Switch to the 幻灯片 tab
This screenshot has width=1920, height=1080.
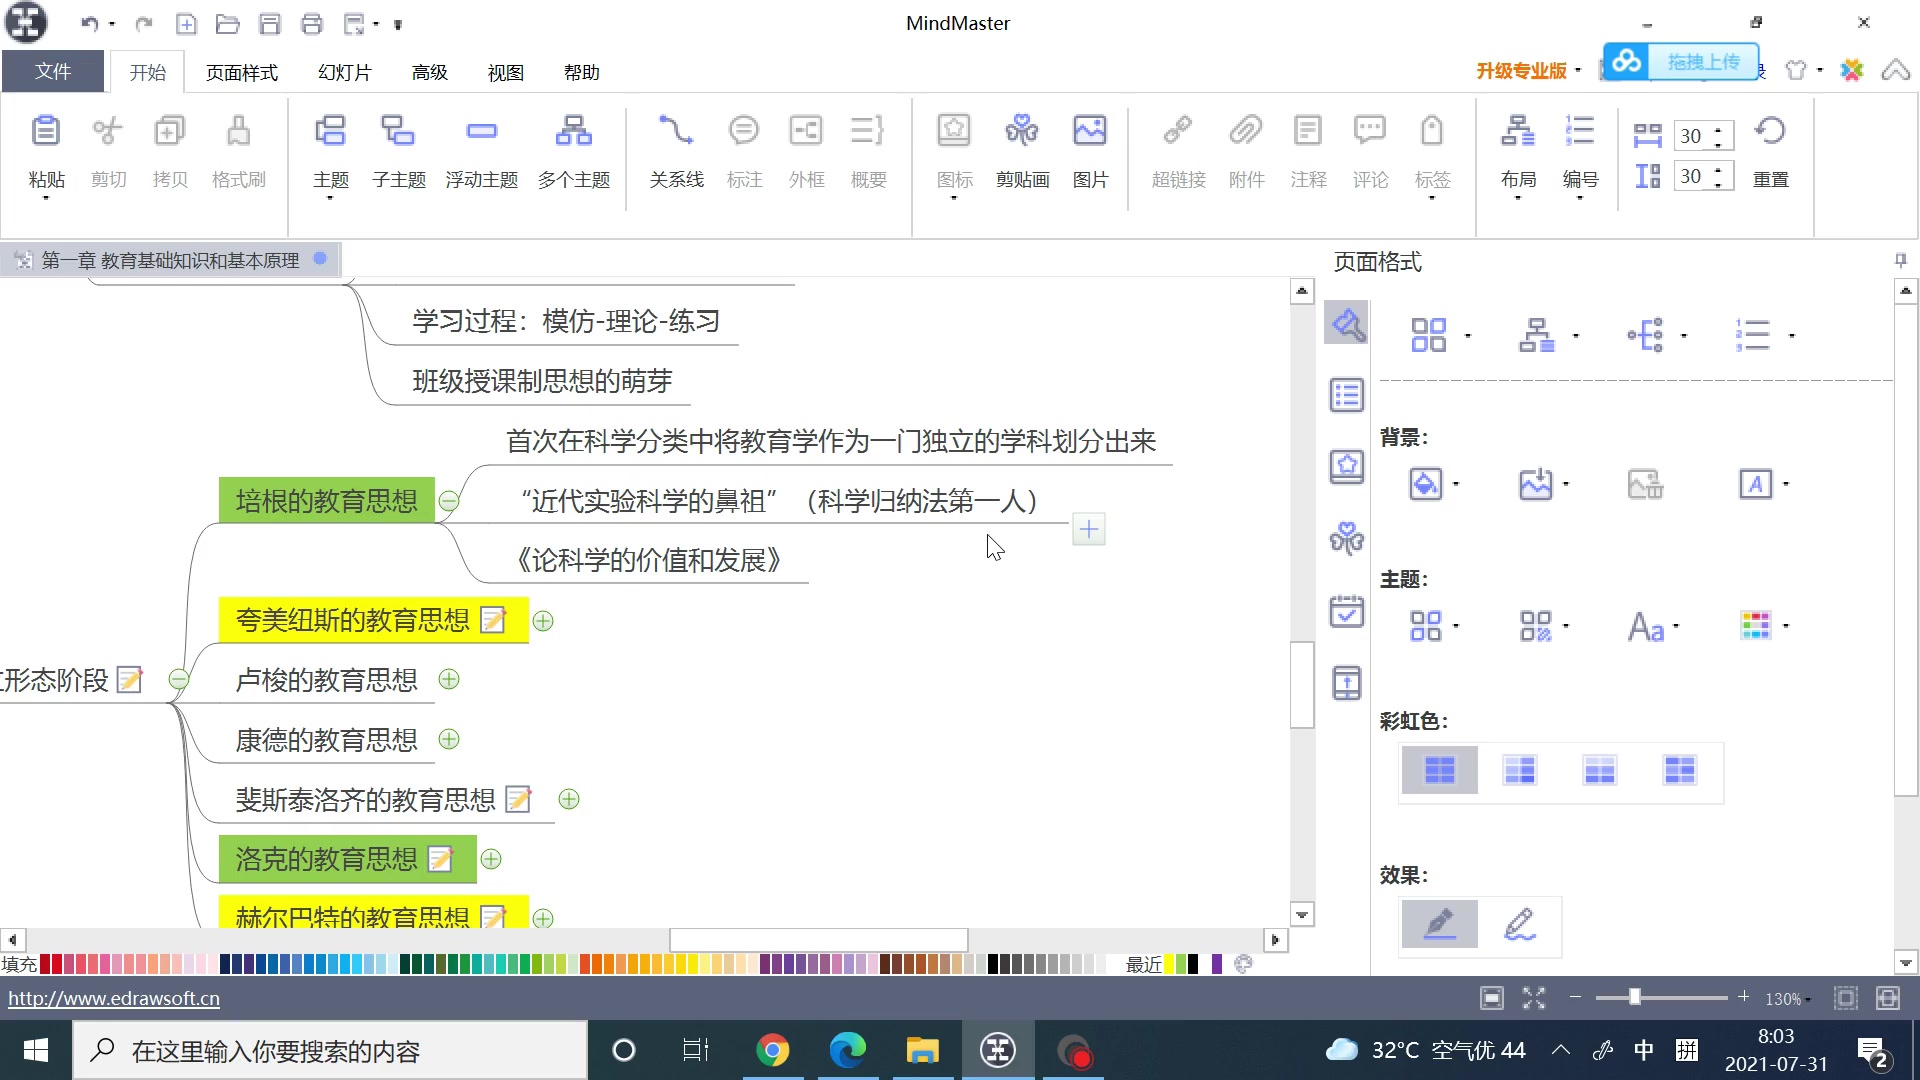click(344, 73)
